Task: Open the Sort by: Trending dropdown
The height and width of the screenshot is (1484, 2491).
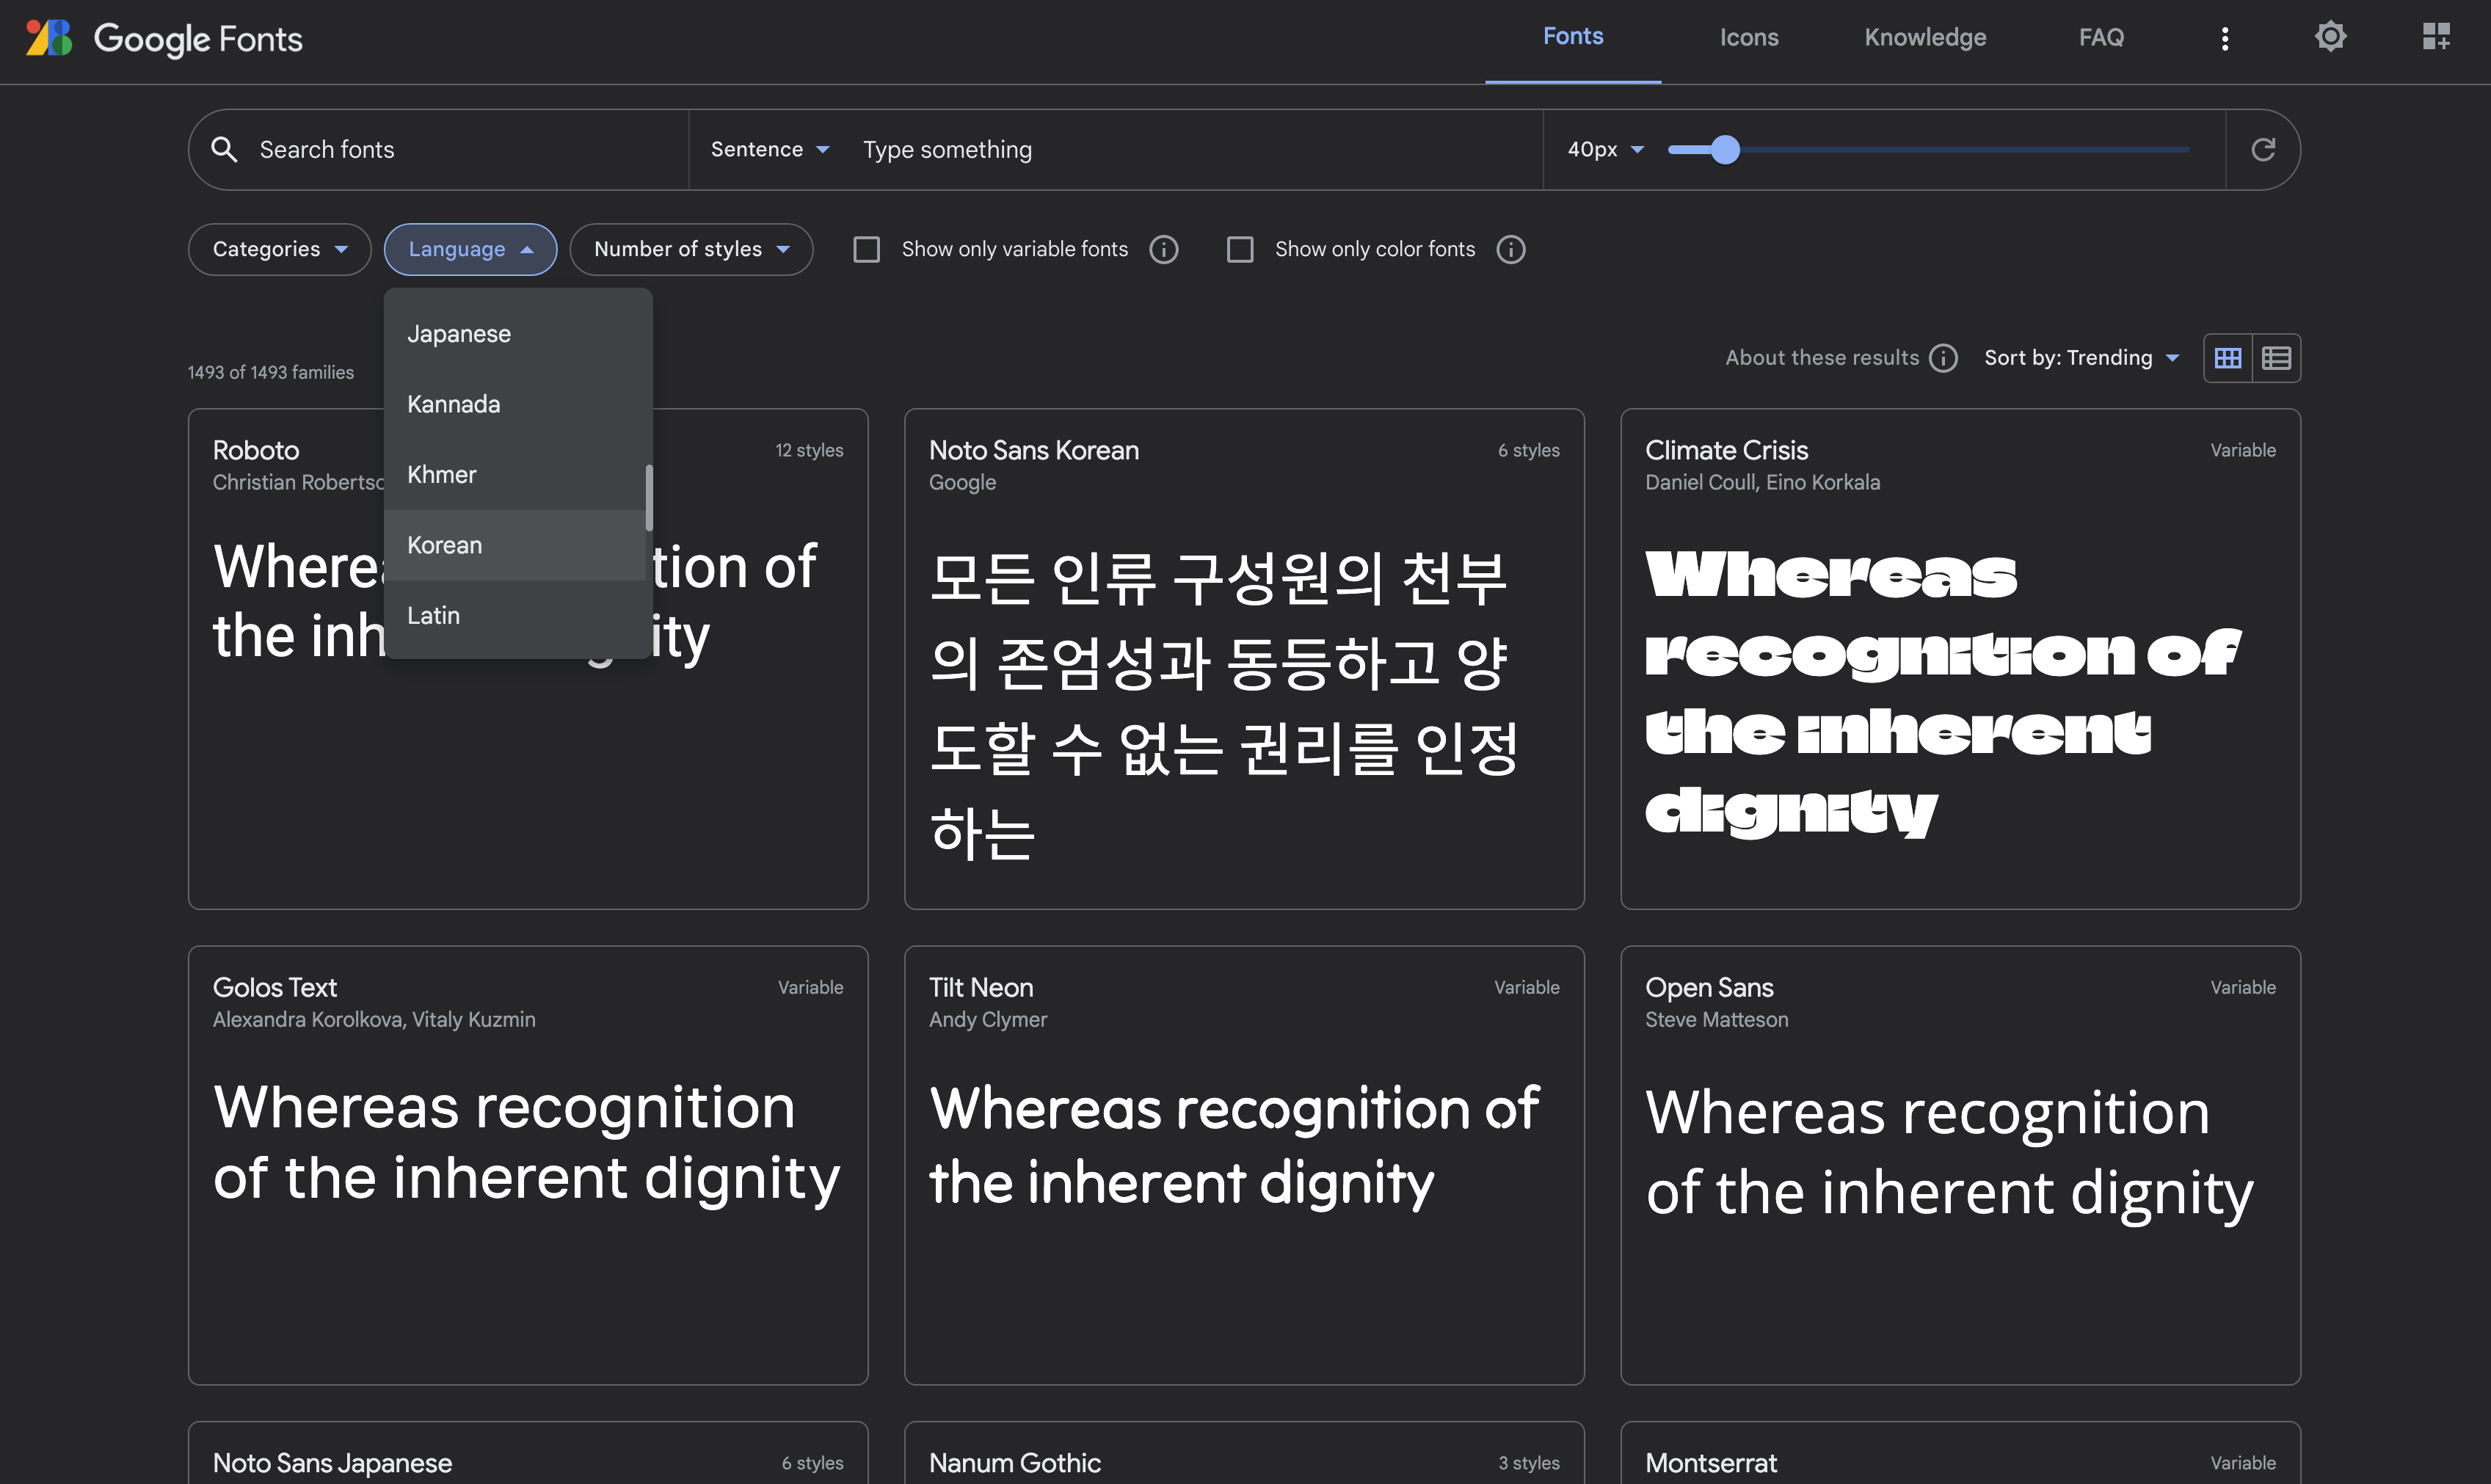Action: point(2081,358)
